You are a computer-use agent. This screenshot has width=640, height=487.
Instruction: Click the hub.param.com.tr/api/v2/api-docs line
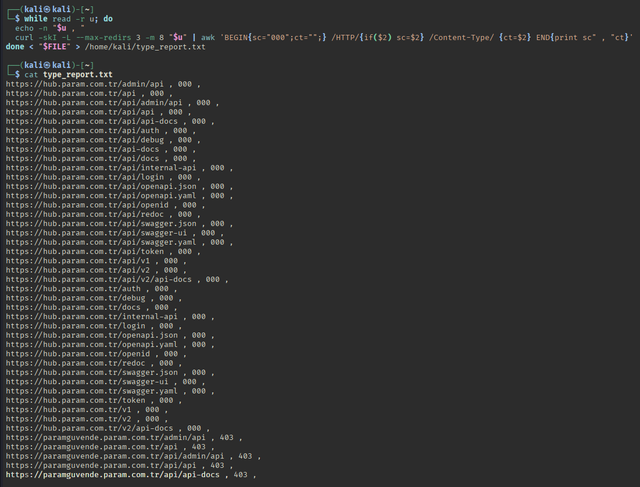coord(117,280)
